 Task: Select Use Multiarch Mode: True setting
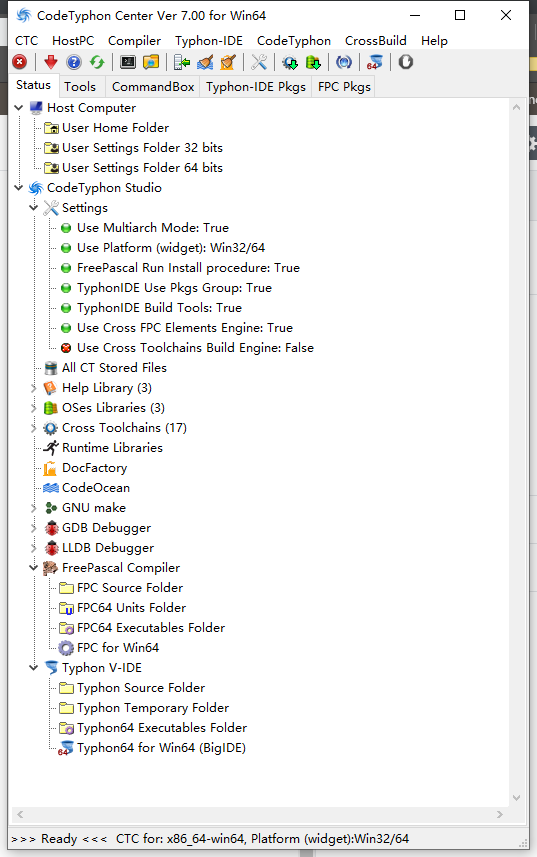coord(152,228)
